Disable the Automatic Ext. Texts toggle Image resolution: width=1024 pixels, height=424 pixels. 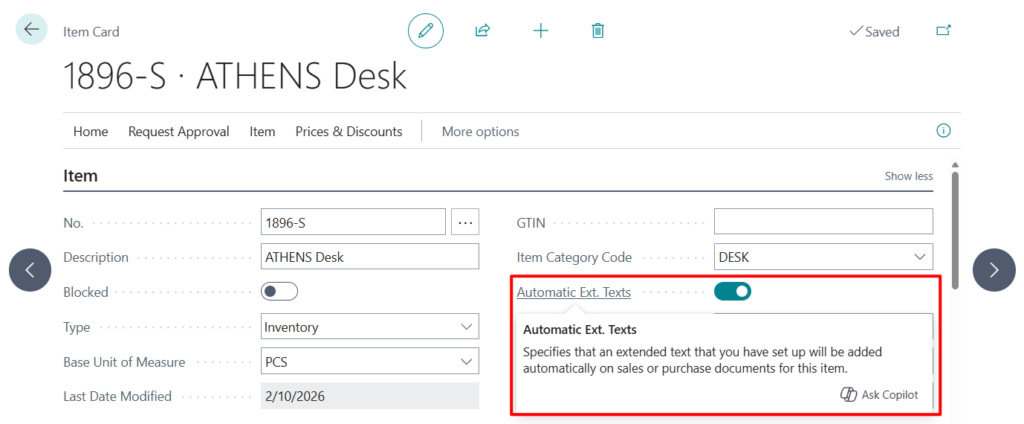pos(732,292)
